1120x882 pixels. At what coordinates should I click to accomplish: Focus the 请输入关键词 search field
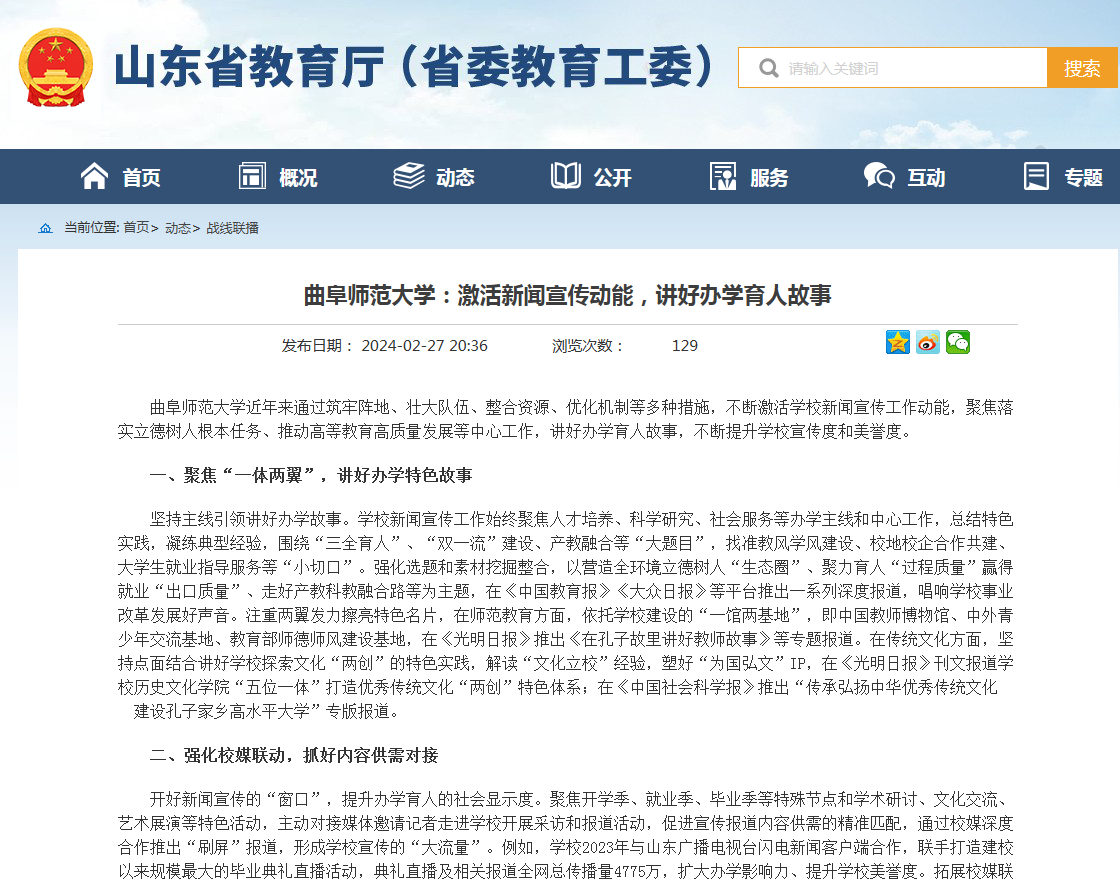pyautogui.click(x=910, y=68)
